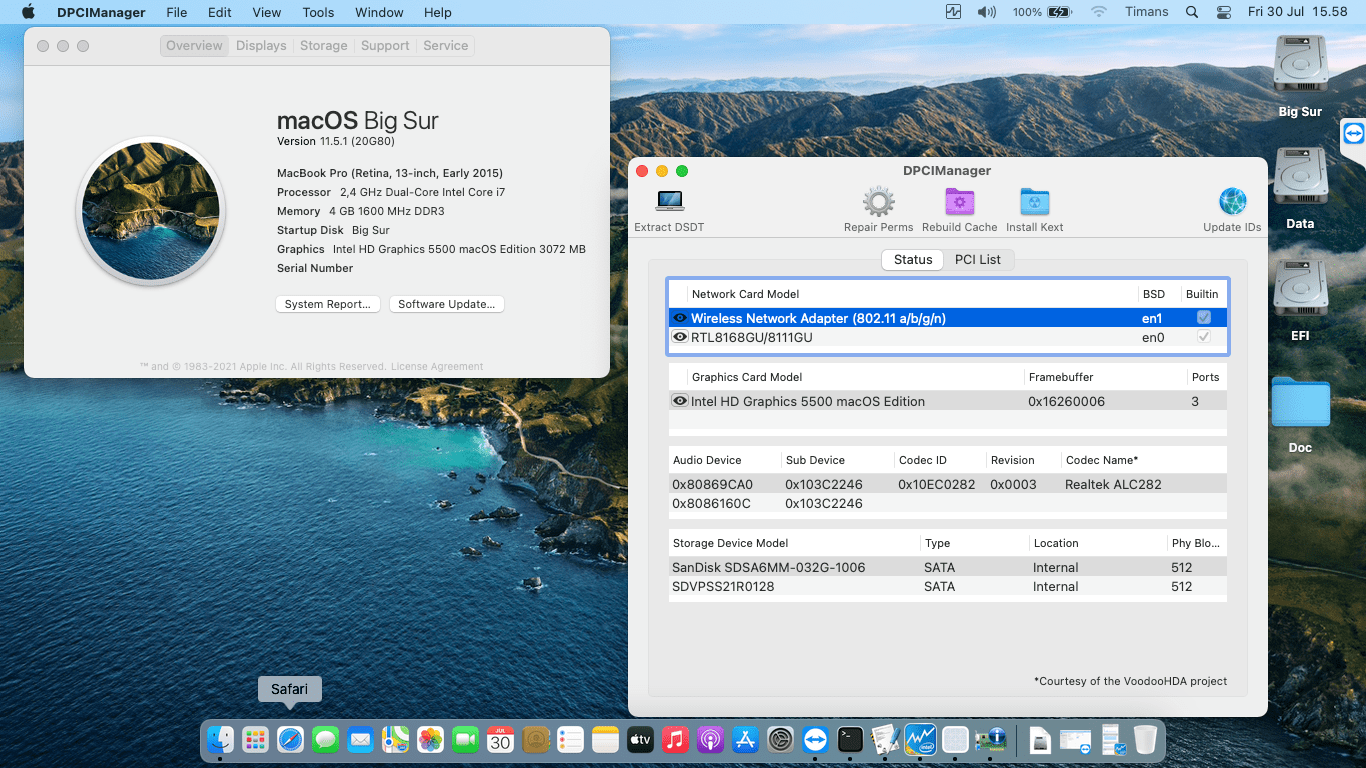The width and height of the screenshot is (1366, 768).
Task: Select the SanDisk SDSA6MM-032G-1006 storage row
Action: point(948,567)
